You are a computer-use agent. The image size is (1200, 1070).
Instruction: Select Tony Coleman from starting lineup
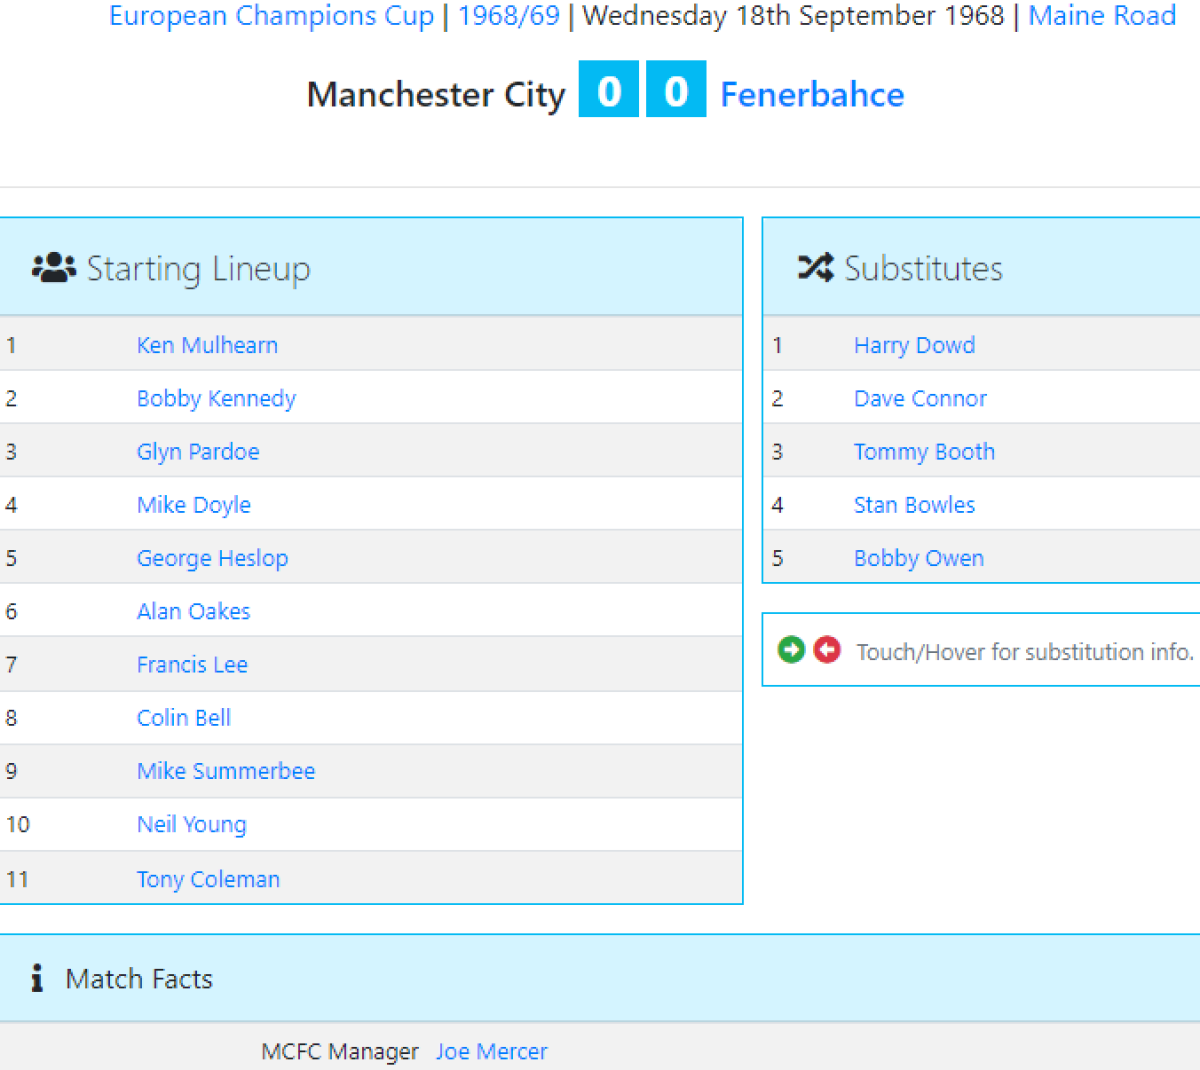208,879
